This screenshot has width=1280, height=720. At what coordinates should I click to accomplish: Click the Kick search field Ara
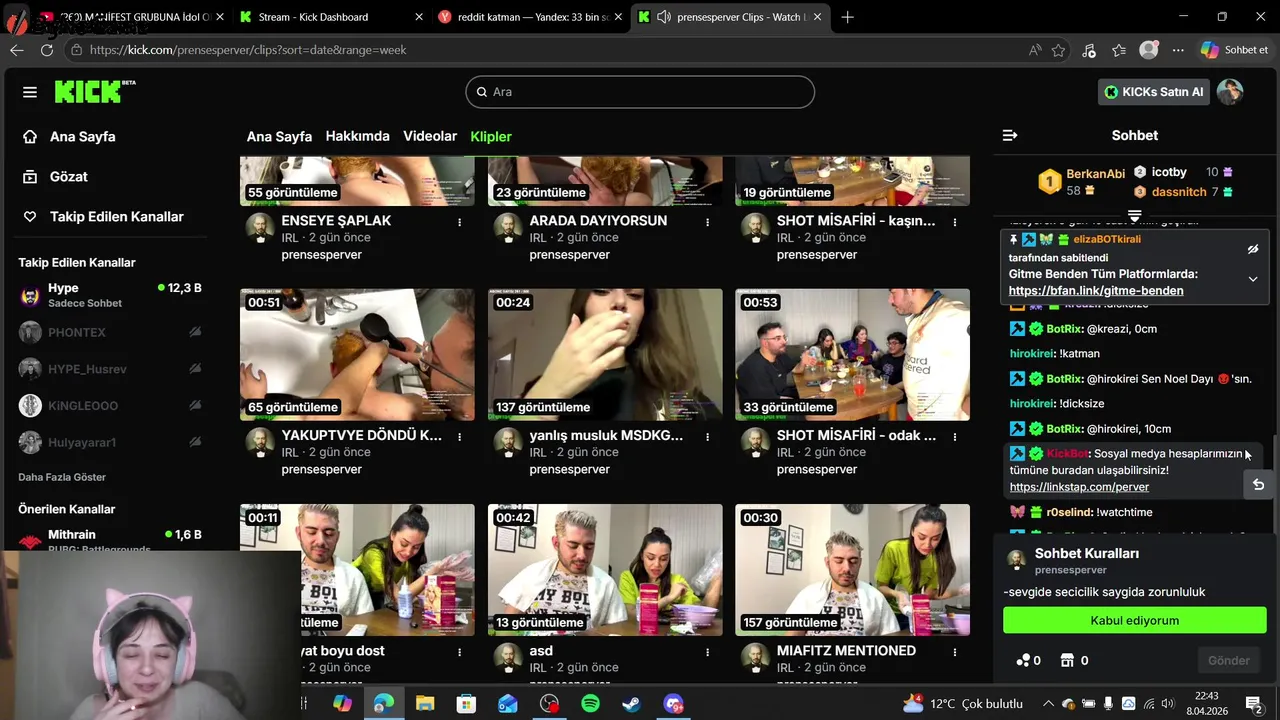click(x=640, y=92)
